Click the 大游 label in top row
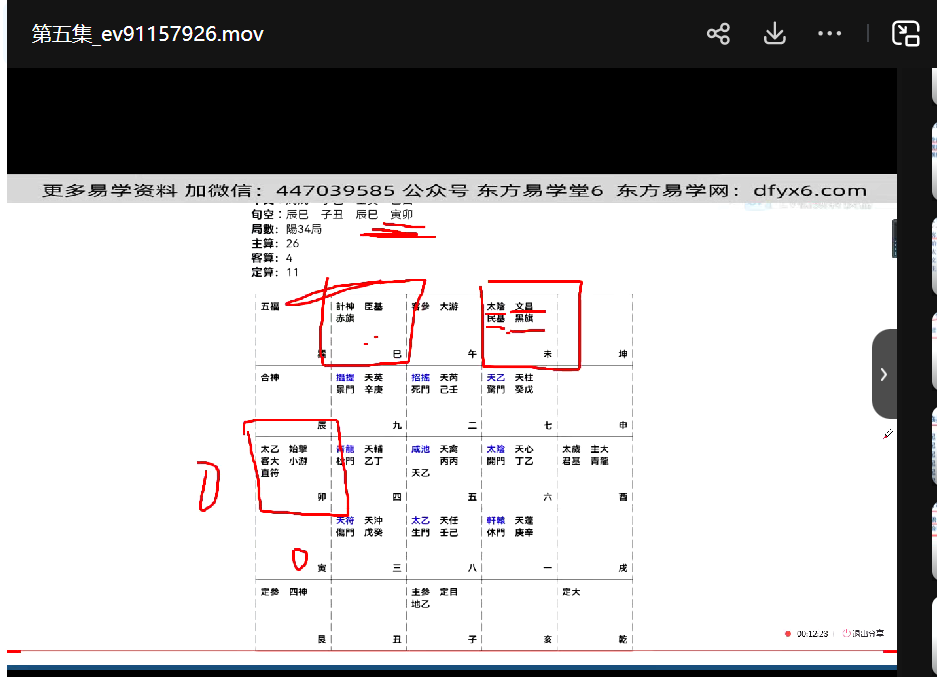This screenshot has height=677, width=937. point(449,306)
